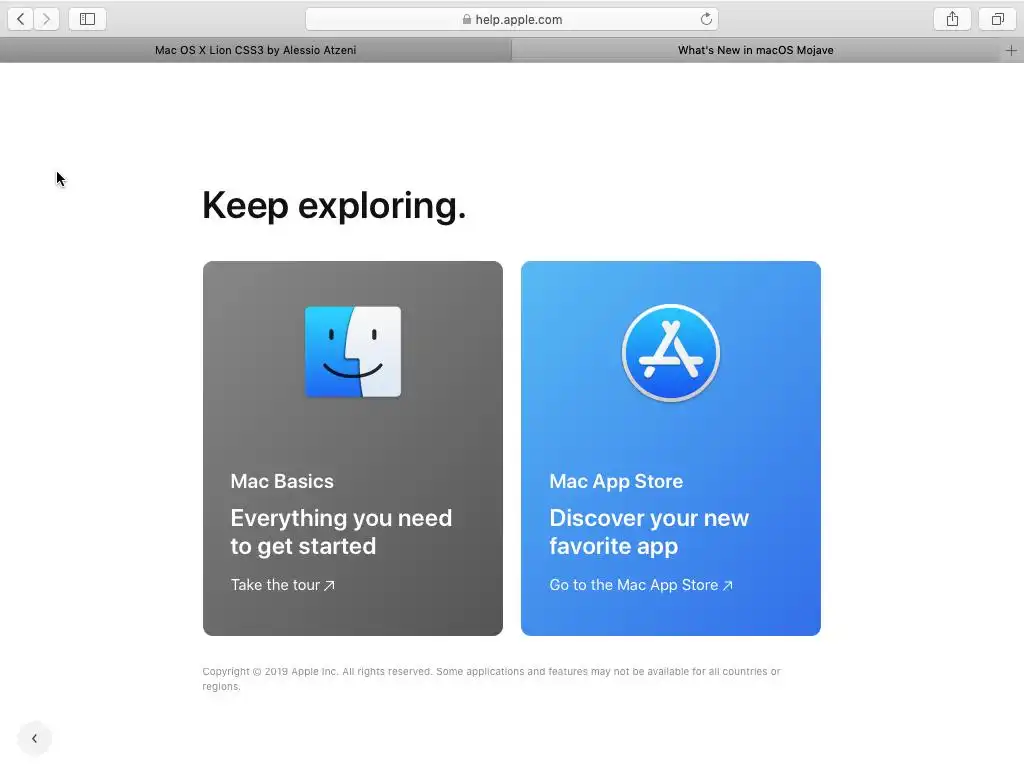Image resolution: width=1024 pixels, height=768 pixels.
Task: Click the round back chevron at page bottom
Action: click(35, 739)
